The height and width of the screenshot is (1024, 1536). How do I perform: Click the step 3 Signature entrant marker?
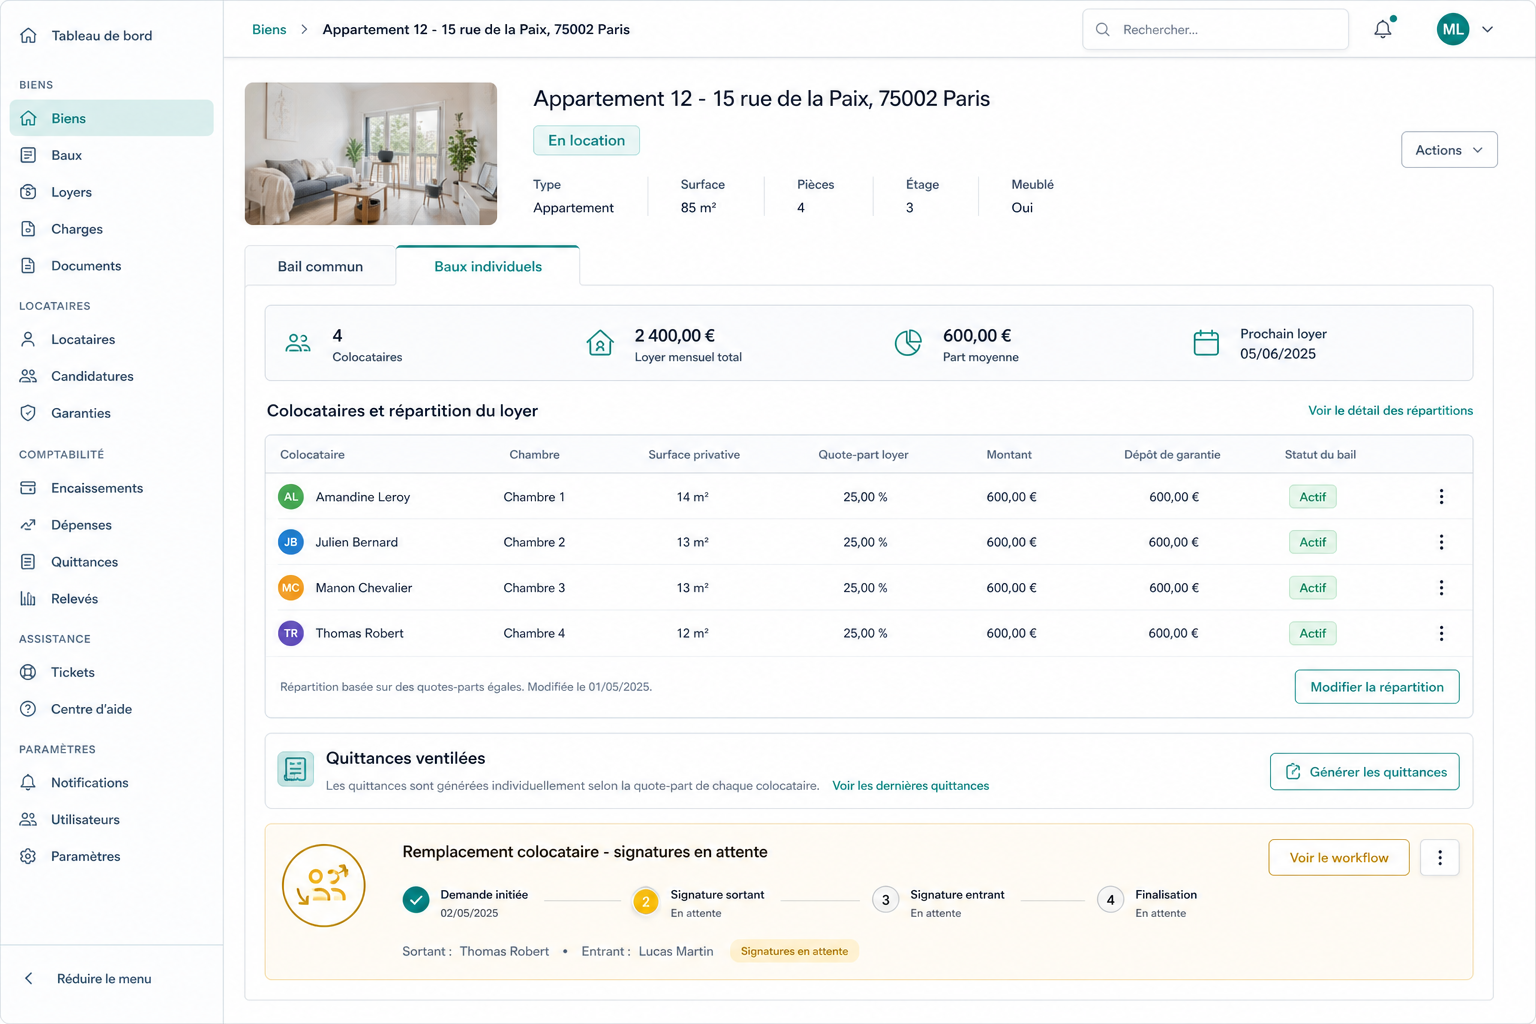click(885, 900)
